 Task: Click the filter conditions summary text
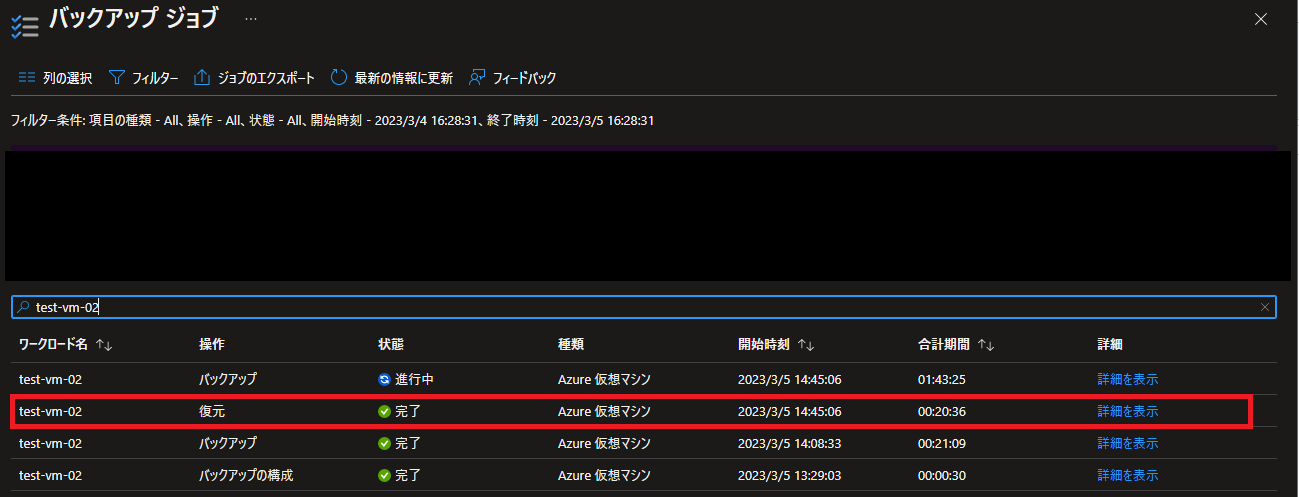click(x=332, y=120)
